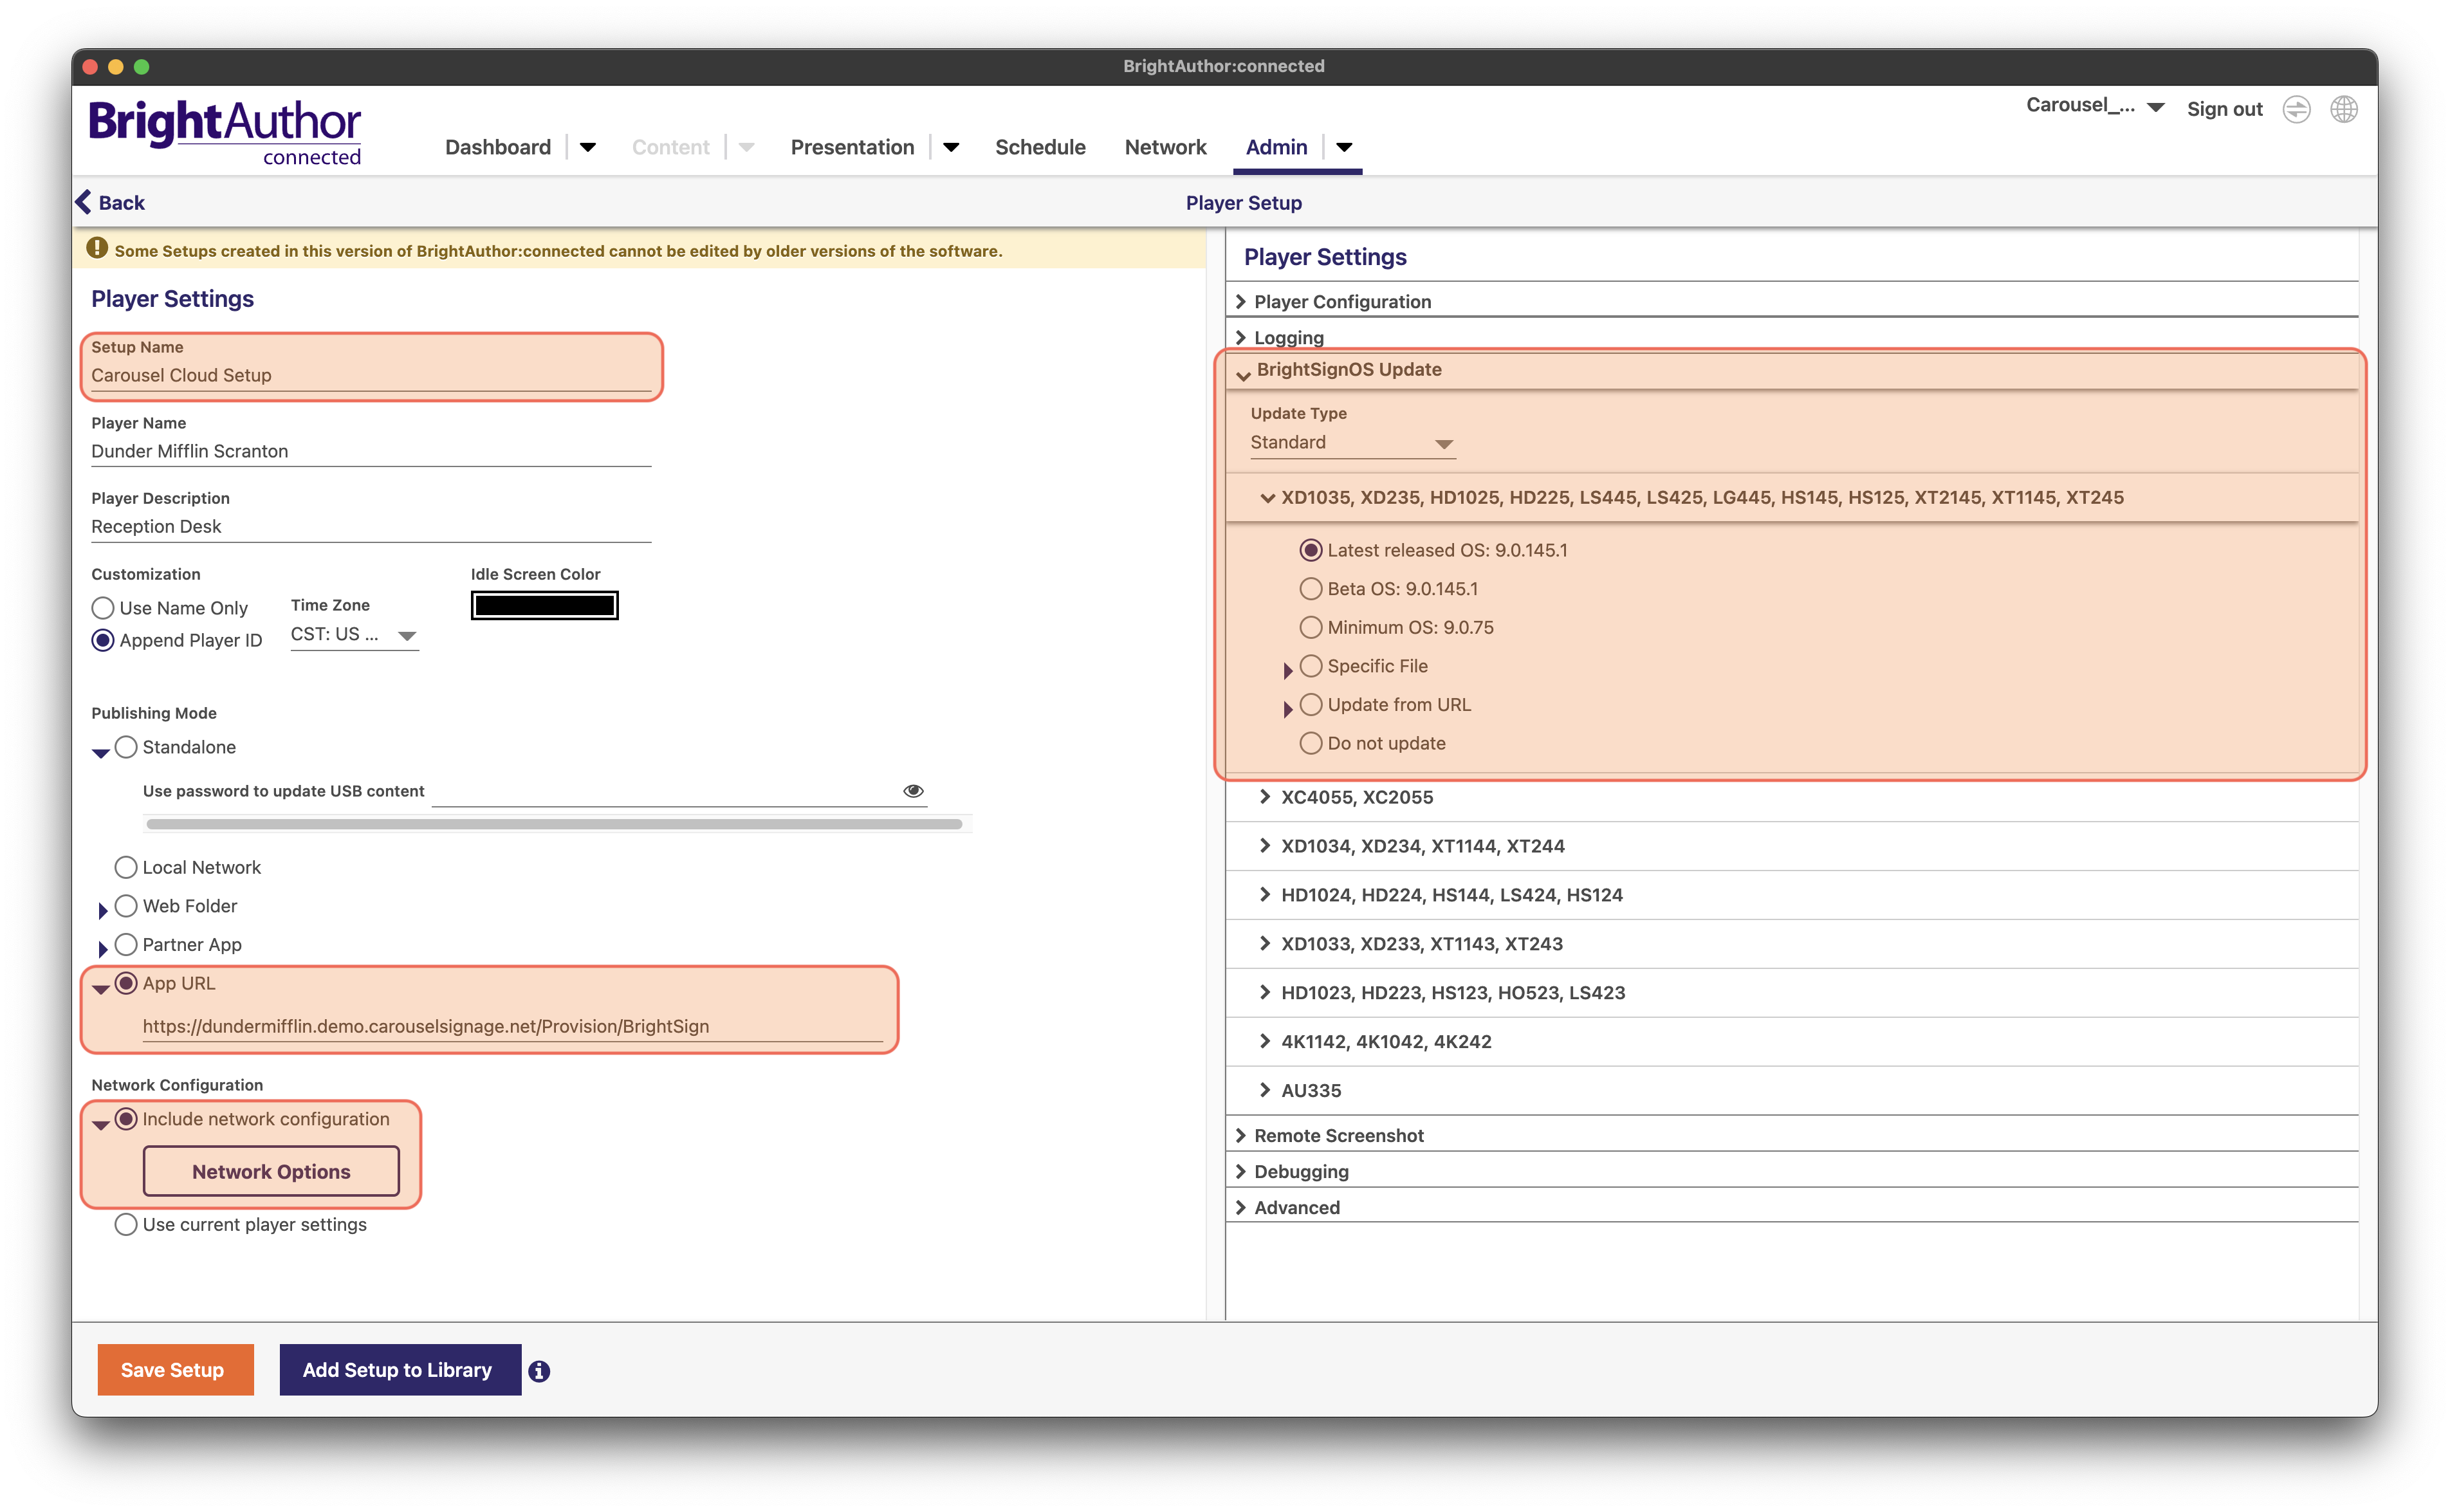The height and width of the screenshot is (1512, 2450).
Task: Open the Network Options button
Action: click(x=271, y=1171)
